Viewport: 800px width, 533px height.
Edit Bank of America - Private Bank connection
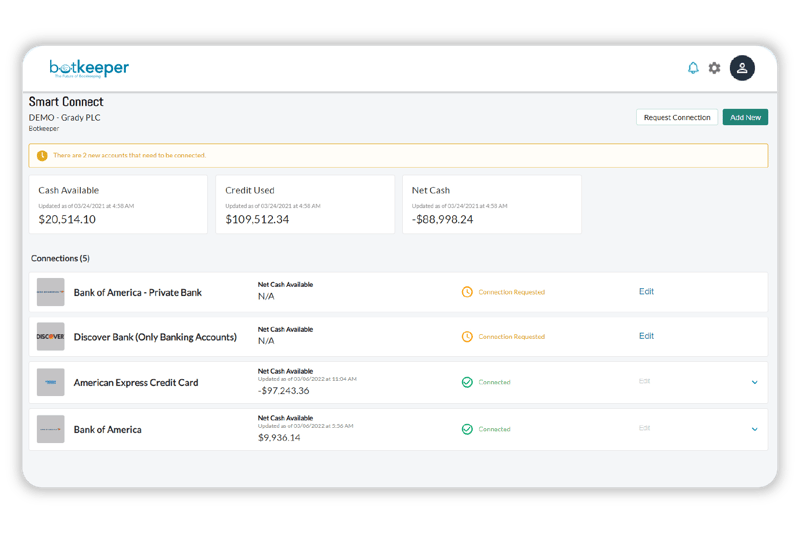[646, 291]
